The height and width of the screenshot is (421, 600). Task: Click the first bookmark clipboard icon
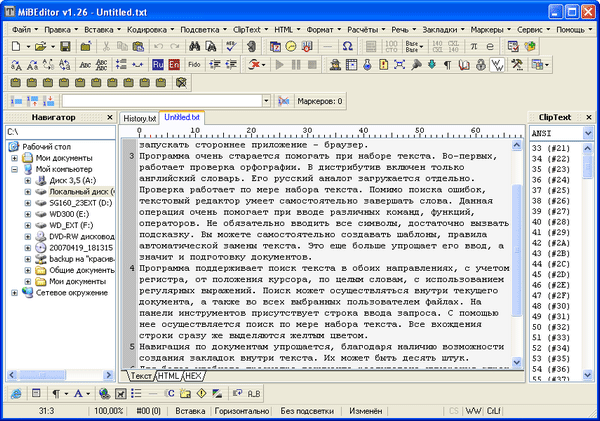point(15,82)
